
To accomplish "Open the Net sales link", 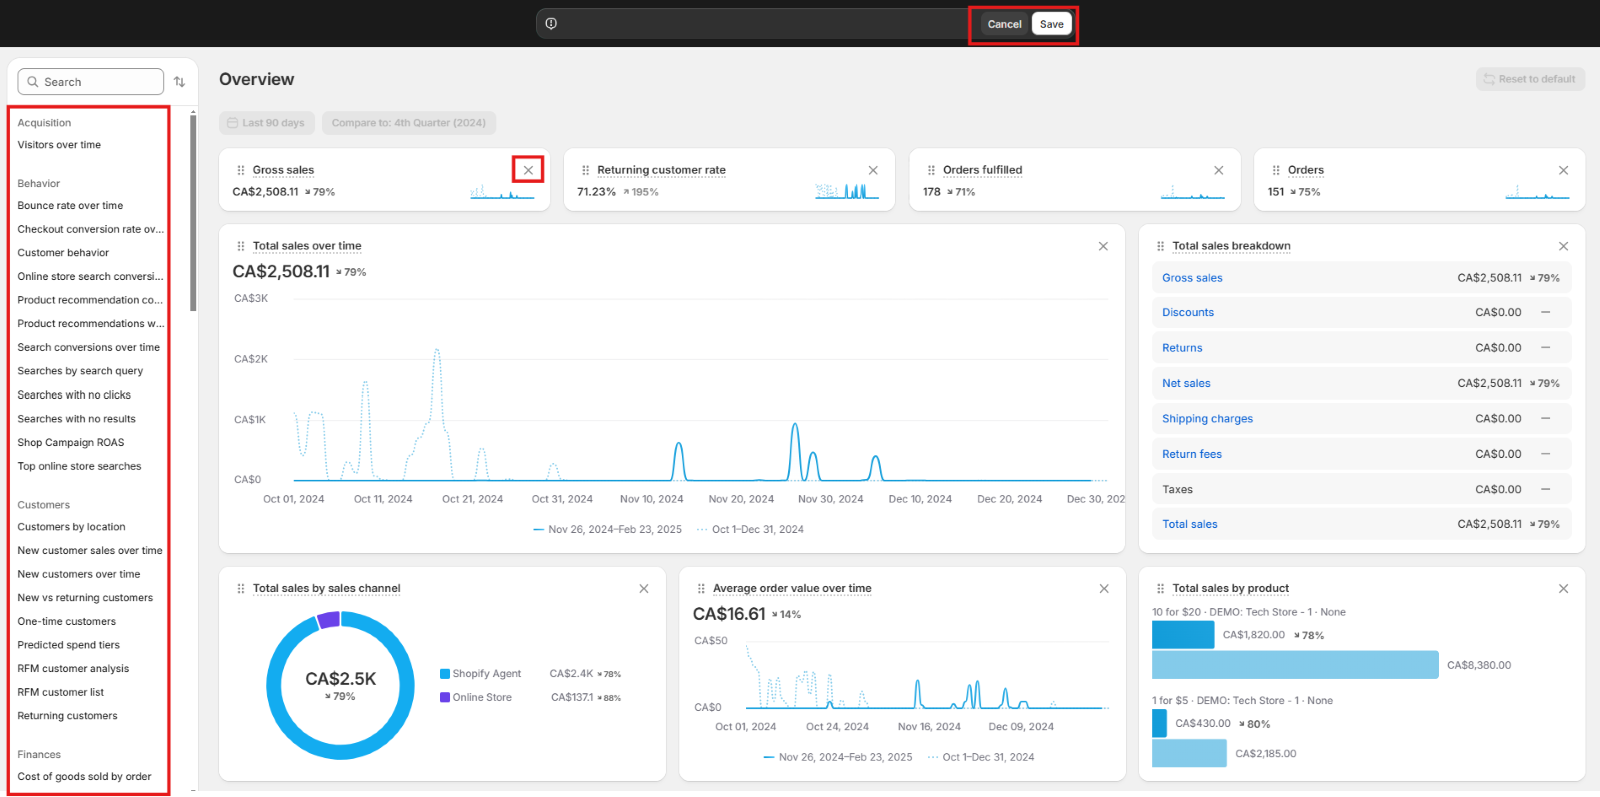I will click(x=1186, y=383).
